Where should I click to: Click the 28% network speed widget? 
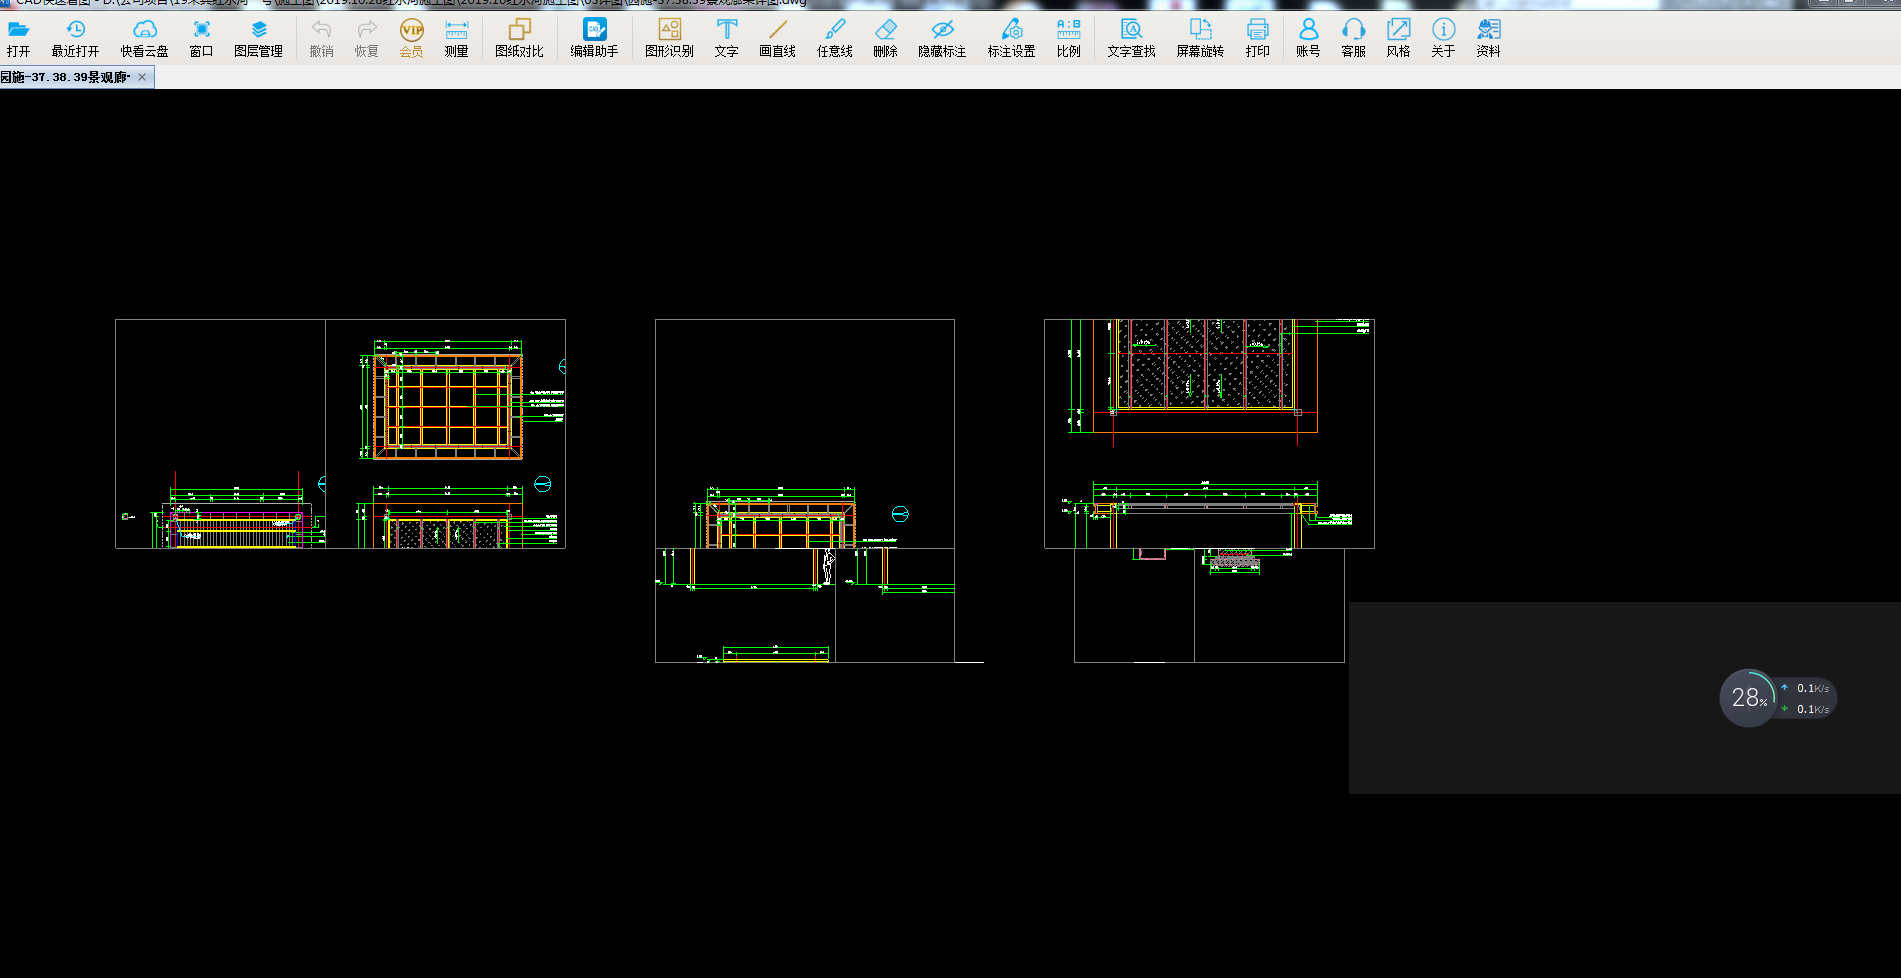click(x=1777, y=698)
